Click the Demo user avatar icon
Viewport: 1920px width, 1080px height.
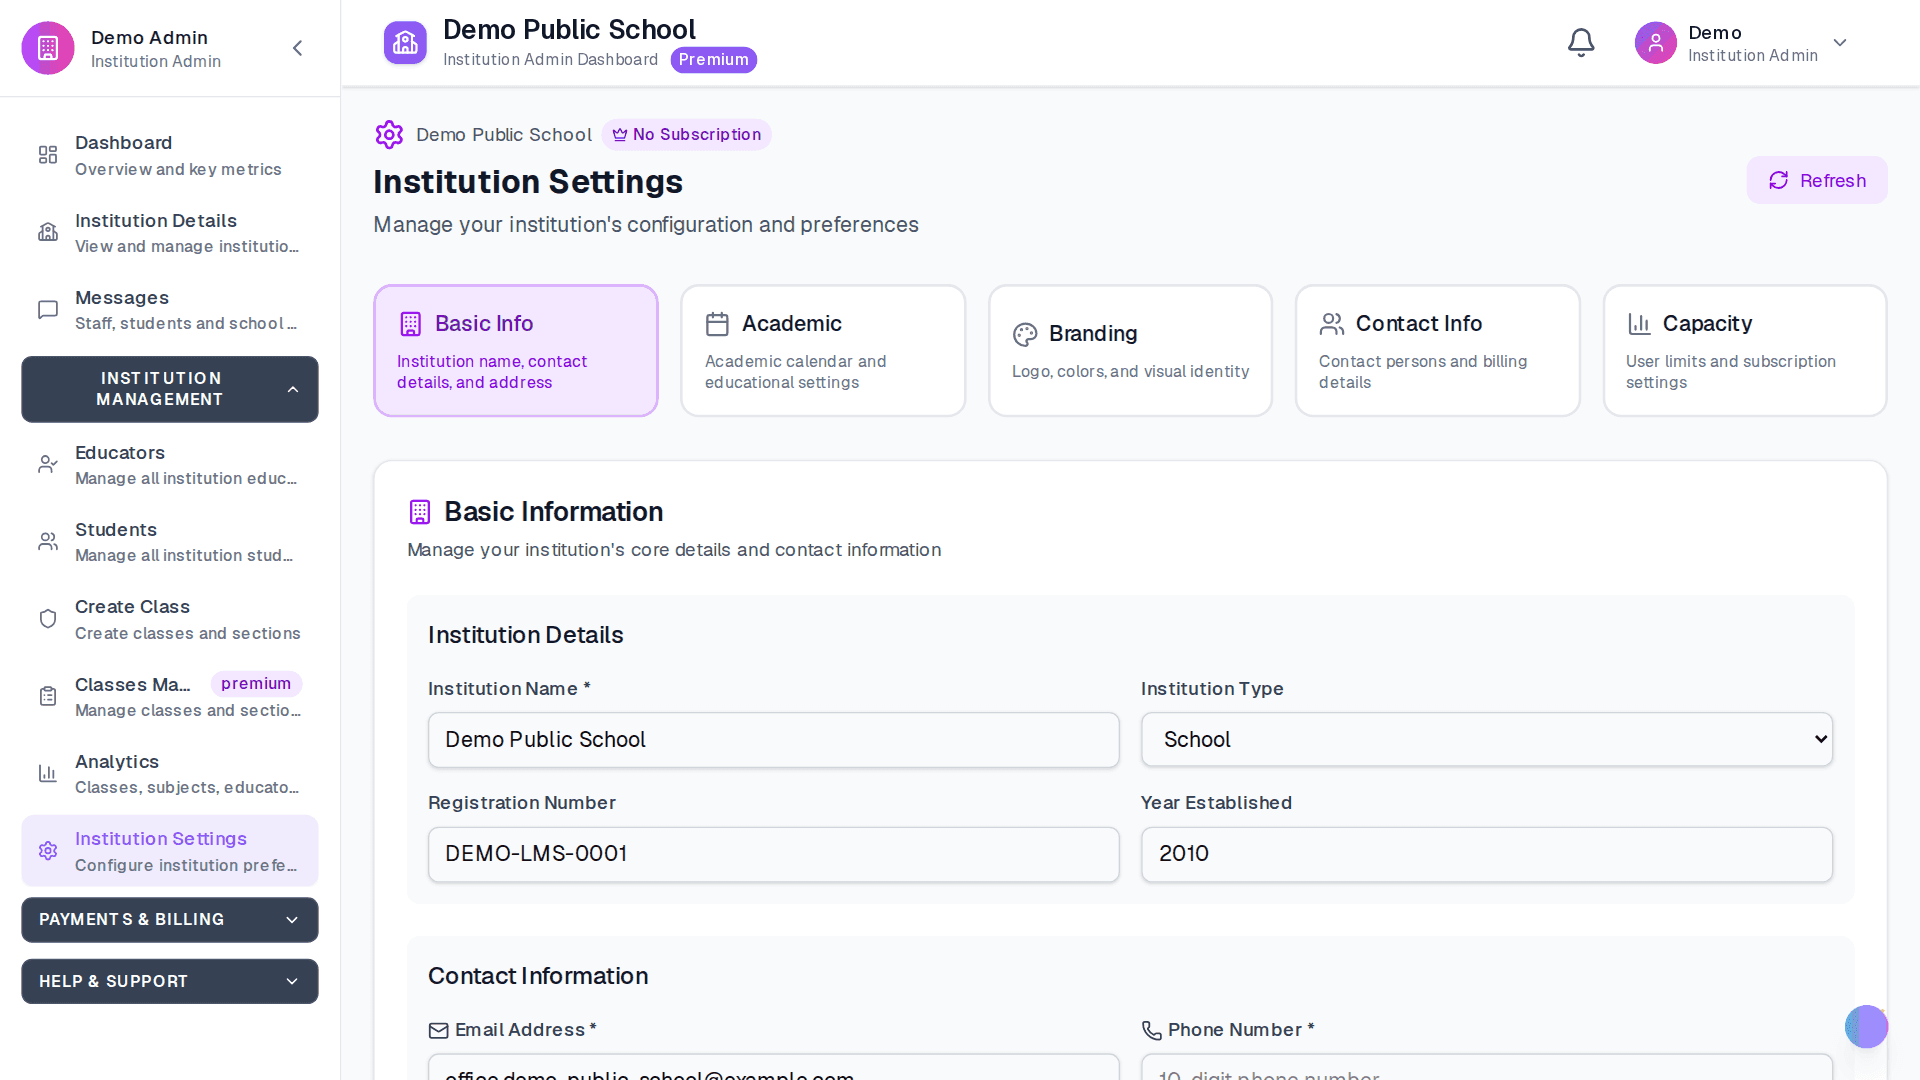click(1655, 43)
